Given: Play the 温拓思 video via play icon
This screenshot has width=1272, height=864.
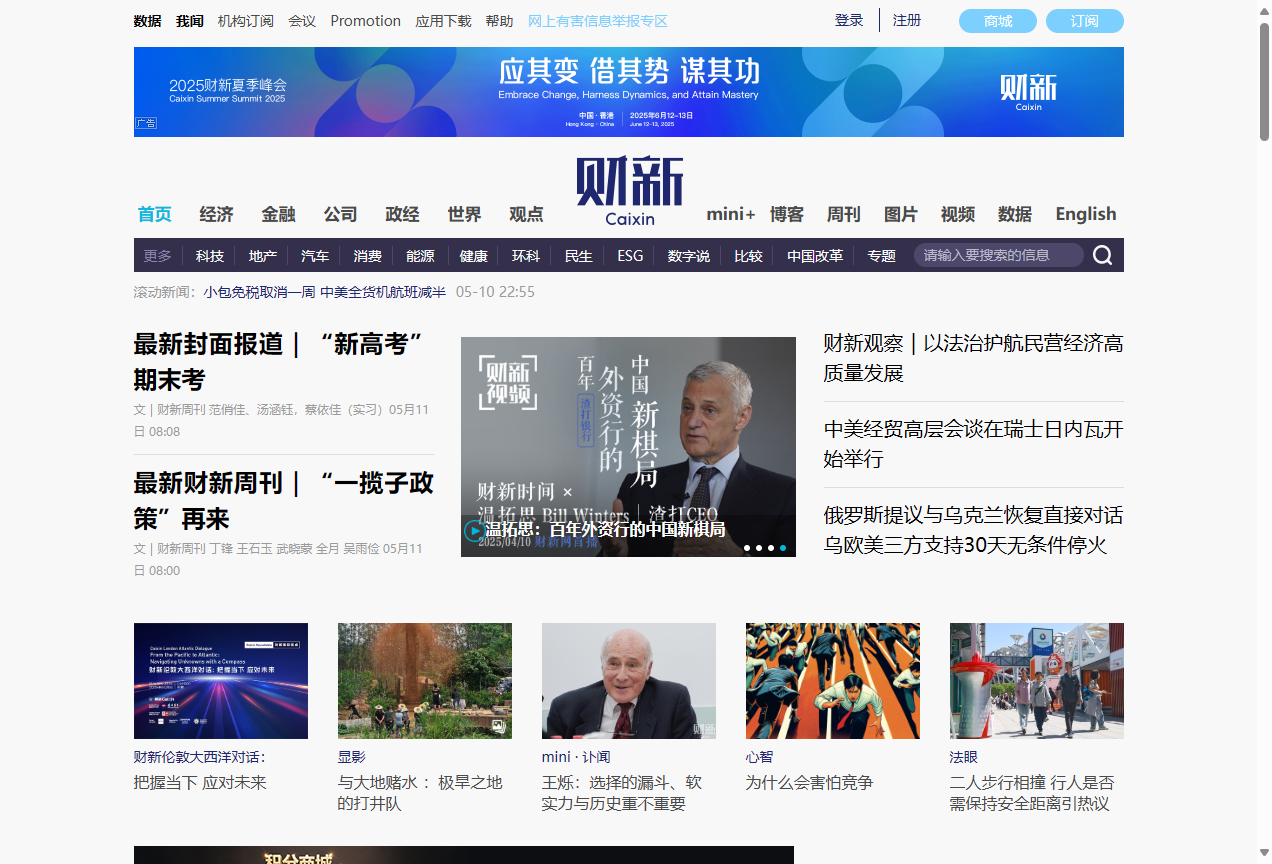Looking at the screenshot, I should pyautogui.click(x=473, y=531).
